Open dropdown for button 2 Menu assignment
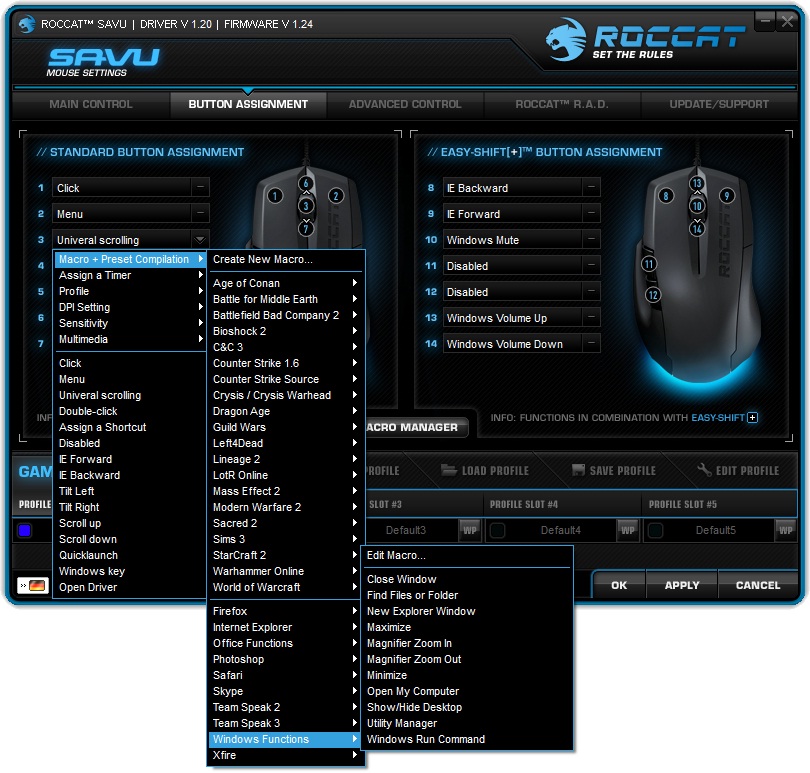 [200, 213]
